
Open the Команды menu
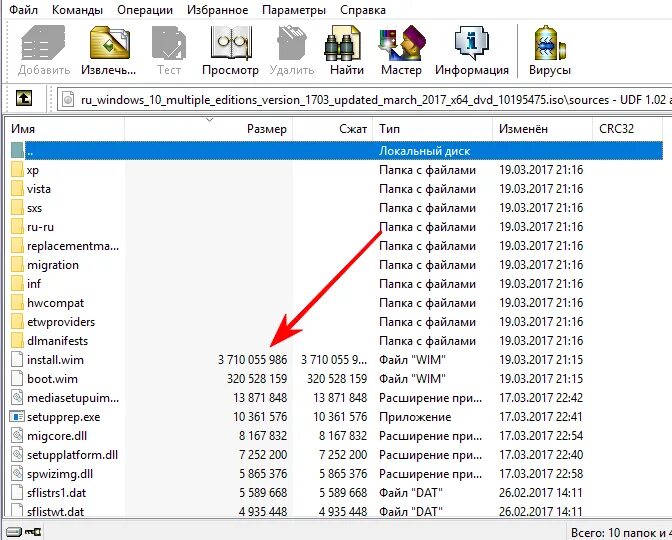pos(77,10)
